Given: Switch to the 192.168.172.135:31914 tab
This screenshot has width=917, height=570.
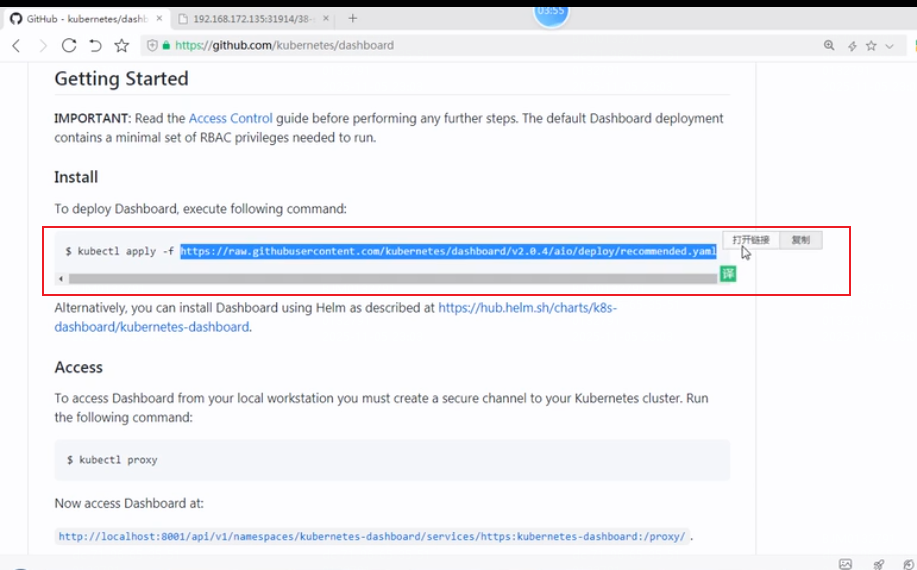Looking at the screenshot, I should click(x=253, y=19).
